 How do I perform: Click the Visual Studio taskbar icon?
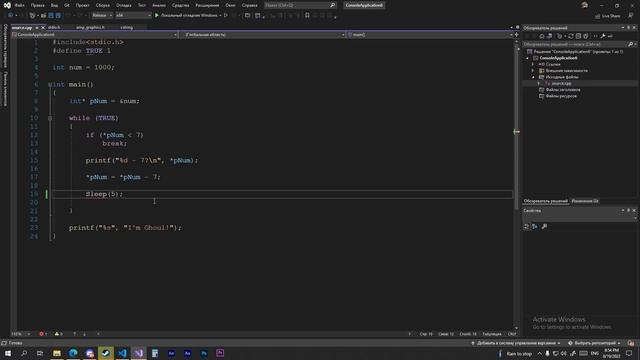point(138,353)
